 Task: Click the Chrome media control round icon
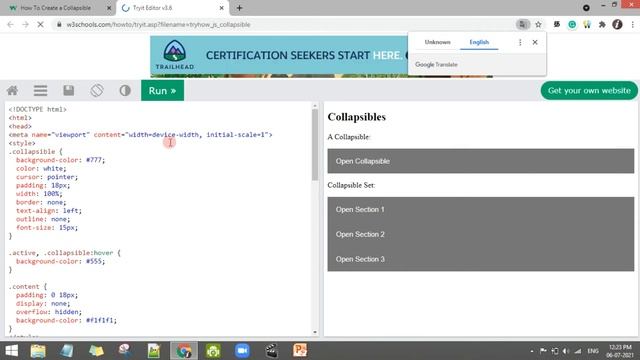coord(587,8)
